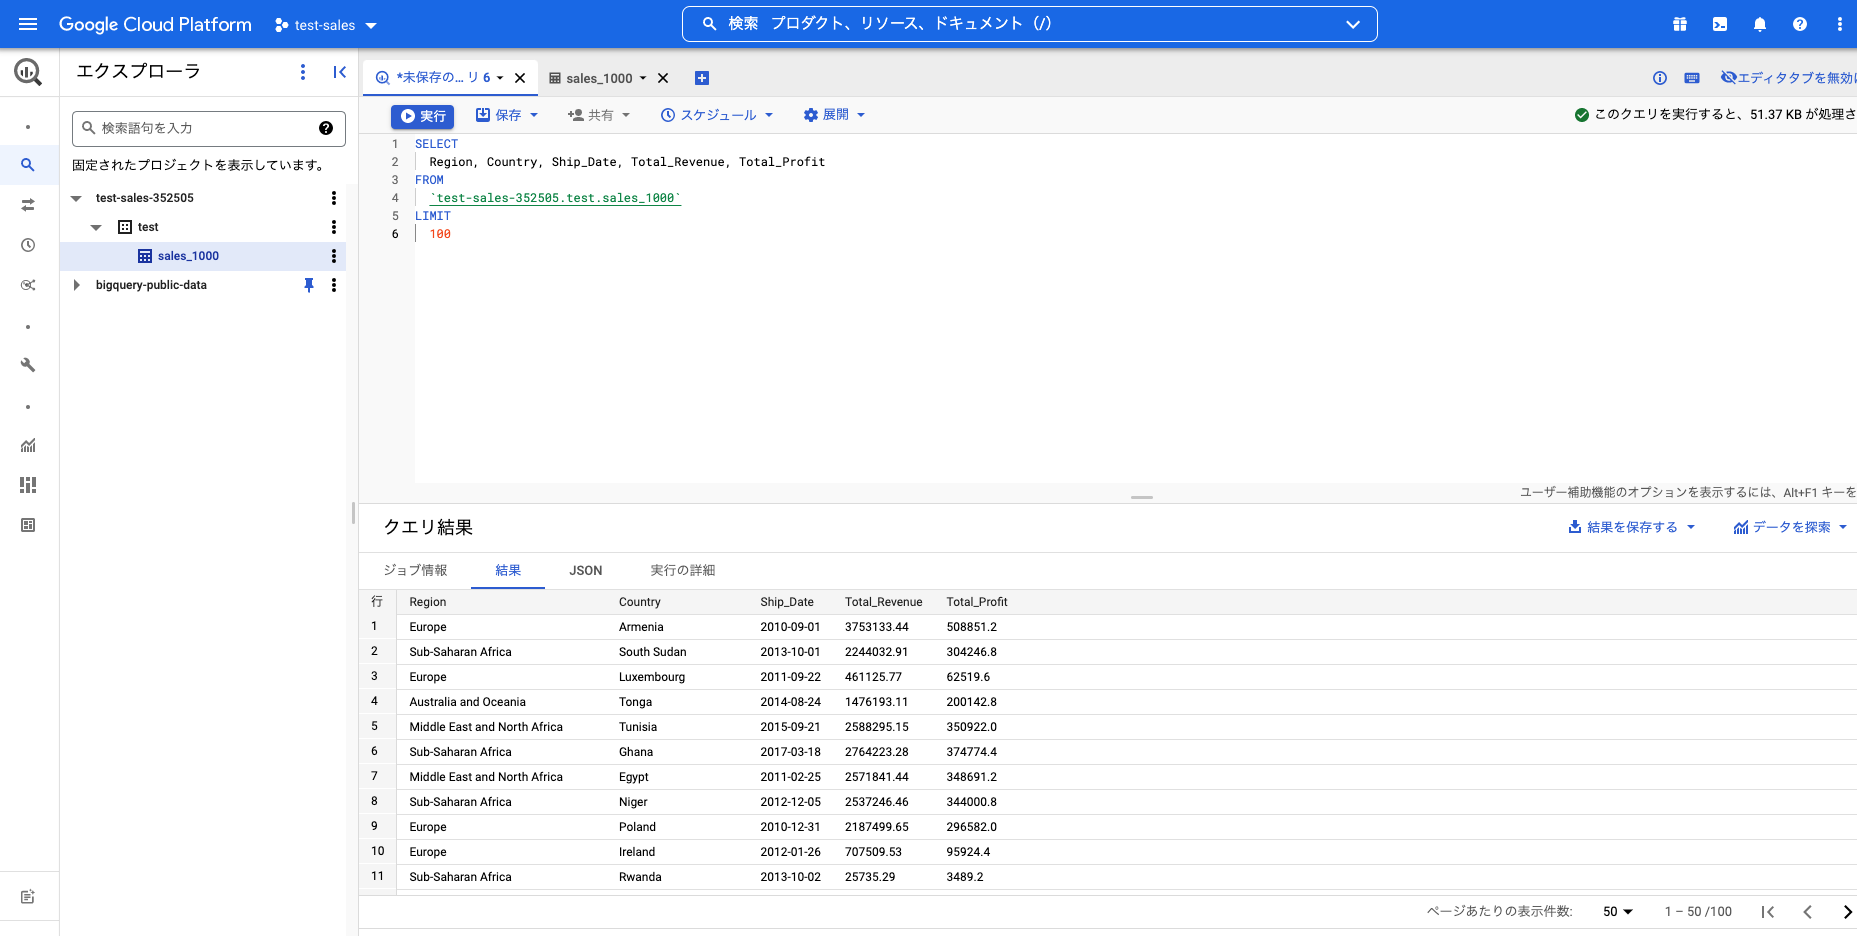The height and width of the screenshot is (936, 1857).
Task: Change rows per page dropdown showing 50
Action: coord(1617,912)
